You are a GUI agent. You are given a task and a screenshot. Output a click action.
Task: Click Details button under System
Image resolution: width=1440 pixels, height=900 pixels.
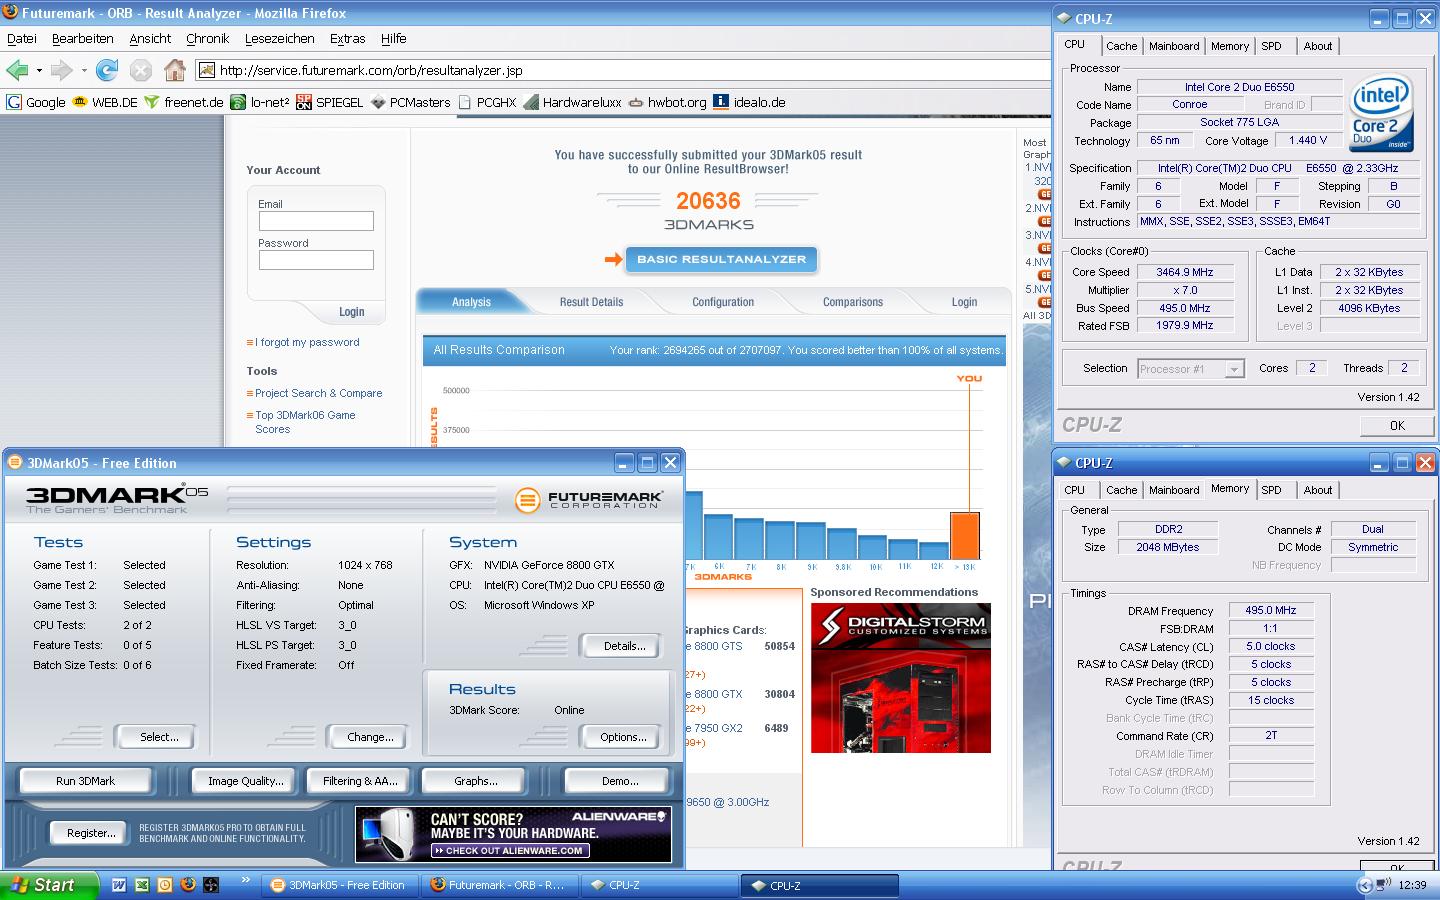623,646
